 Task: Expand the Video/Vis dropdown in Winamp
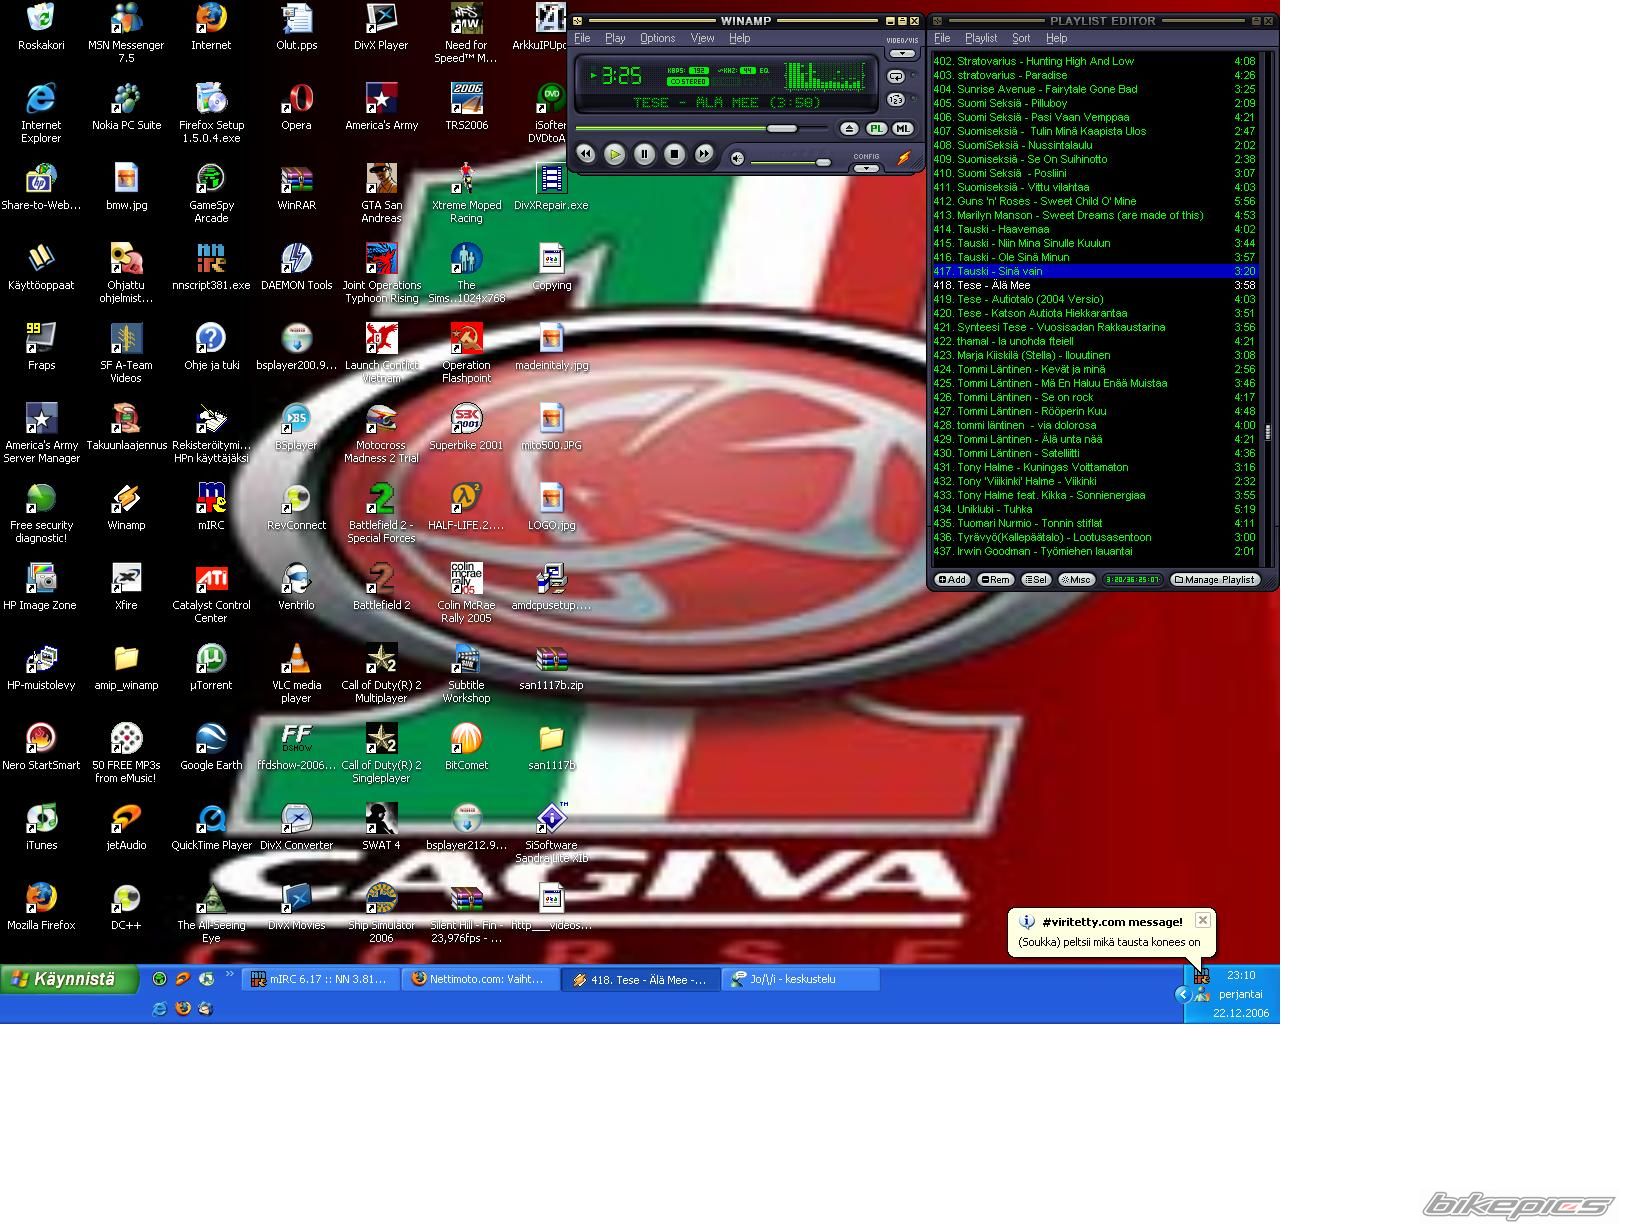click(x=902, y=54)
